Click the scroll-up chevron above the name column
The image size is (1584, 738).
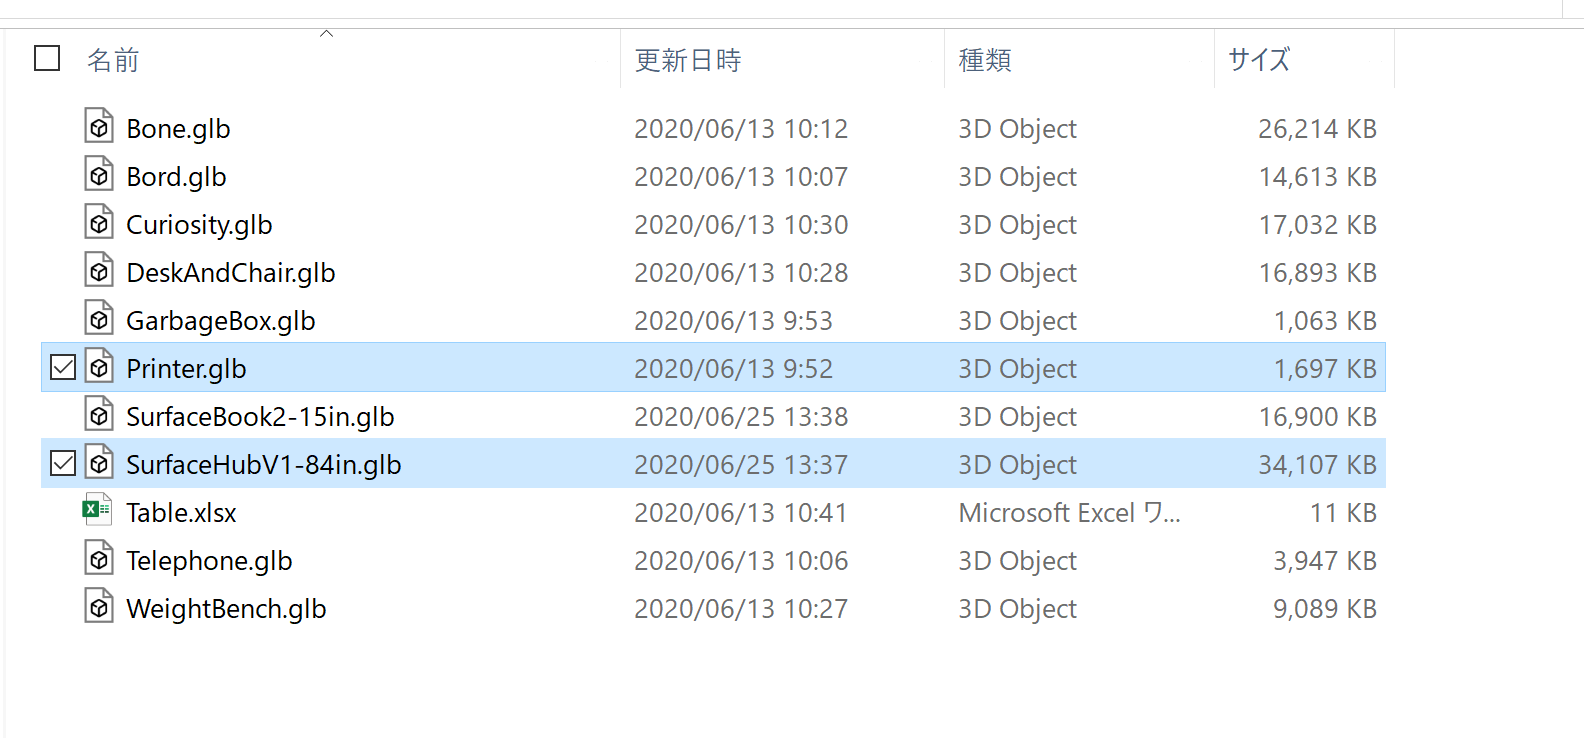point(326,32)
